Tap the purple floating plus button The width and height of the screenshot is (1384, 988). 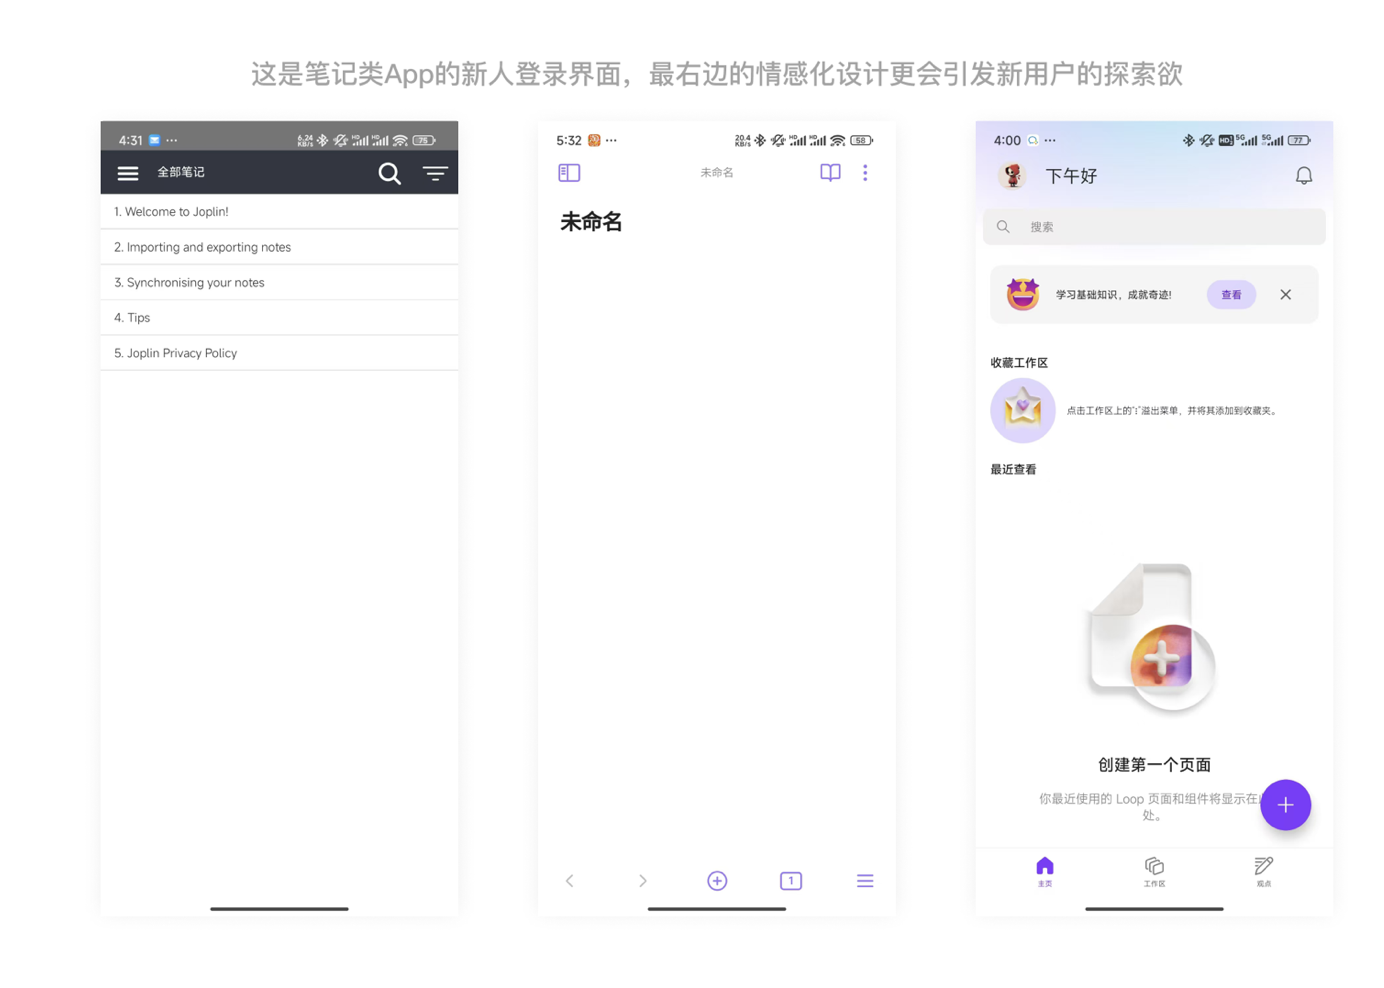pos(1285,805)
